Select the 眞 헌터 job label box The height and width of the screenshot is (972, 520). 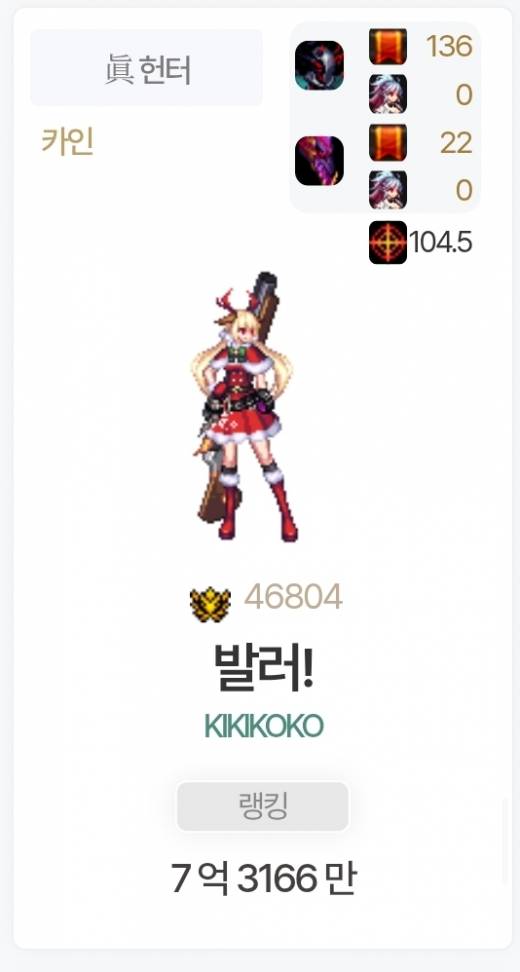click(x=146, y=68)
